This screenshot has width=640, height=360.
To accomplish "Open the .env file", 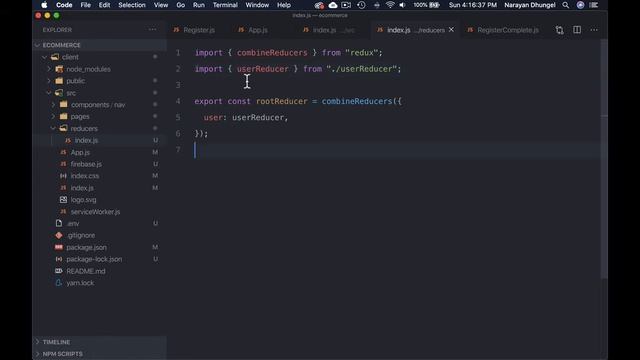I will (73, 224).
